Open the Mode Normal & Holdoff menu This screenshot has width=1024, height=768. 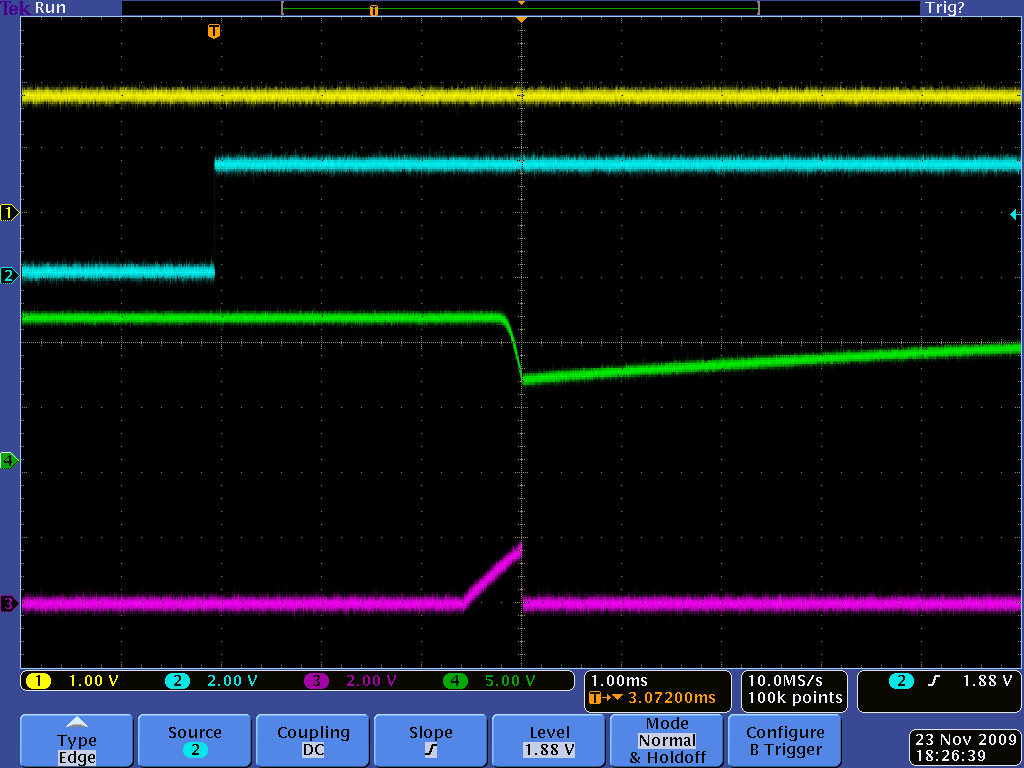pyautogui.click(x=666, y=741)
